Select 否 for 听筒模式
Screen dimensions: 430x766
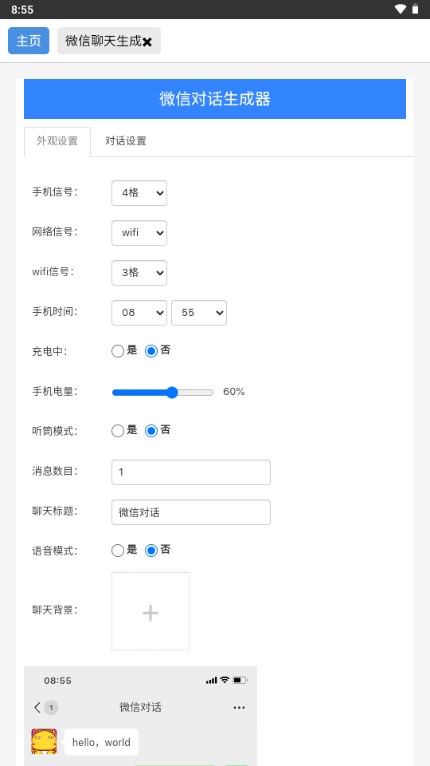point(151,431)
